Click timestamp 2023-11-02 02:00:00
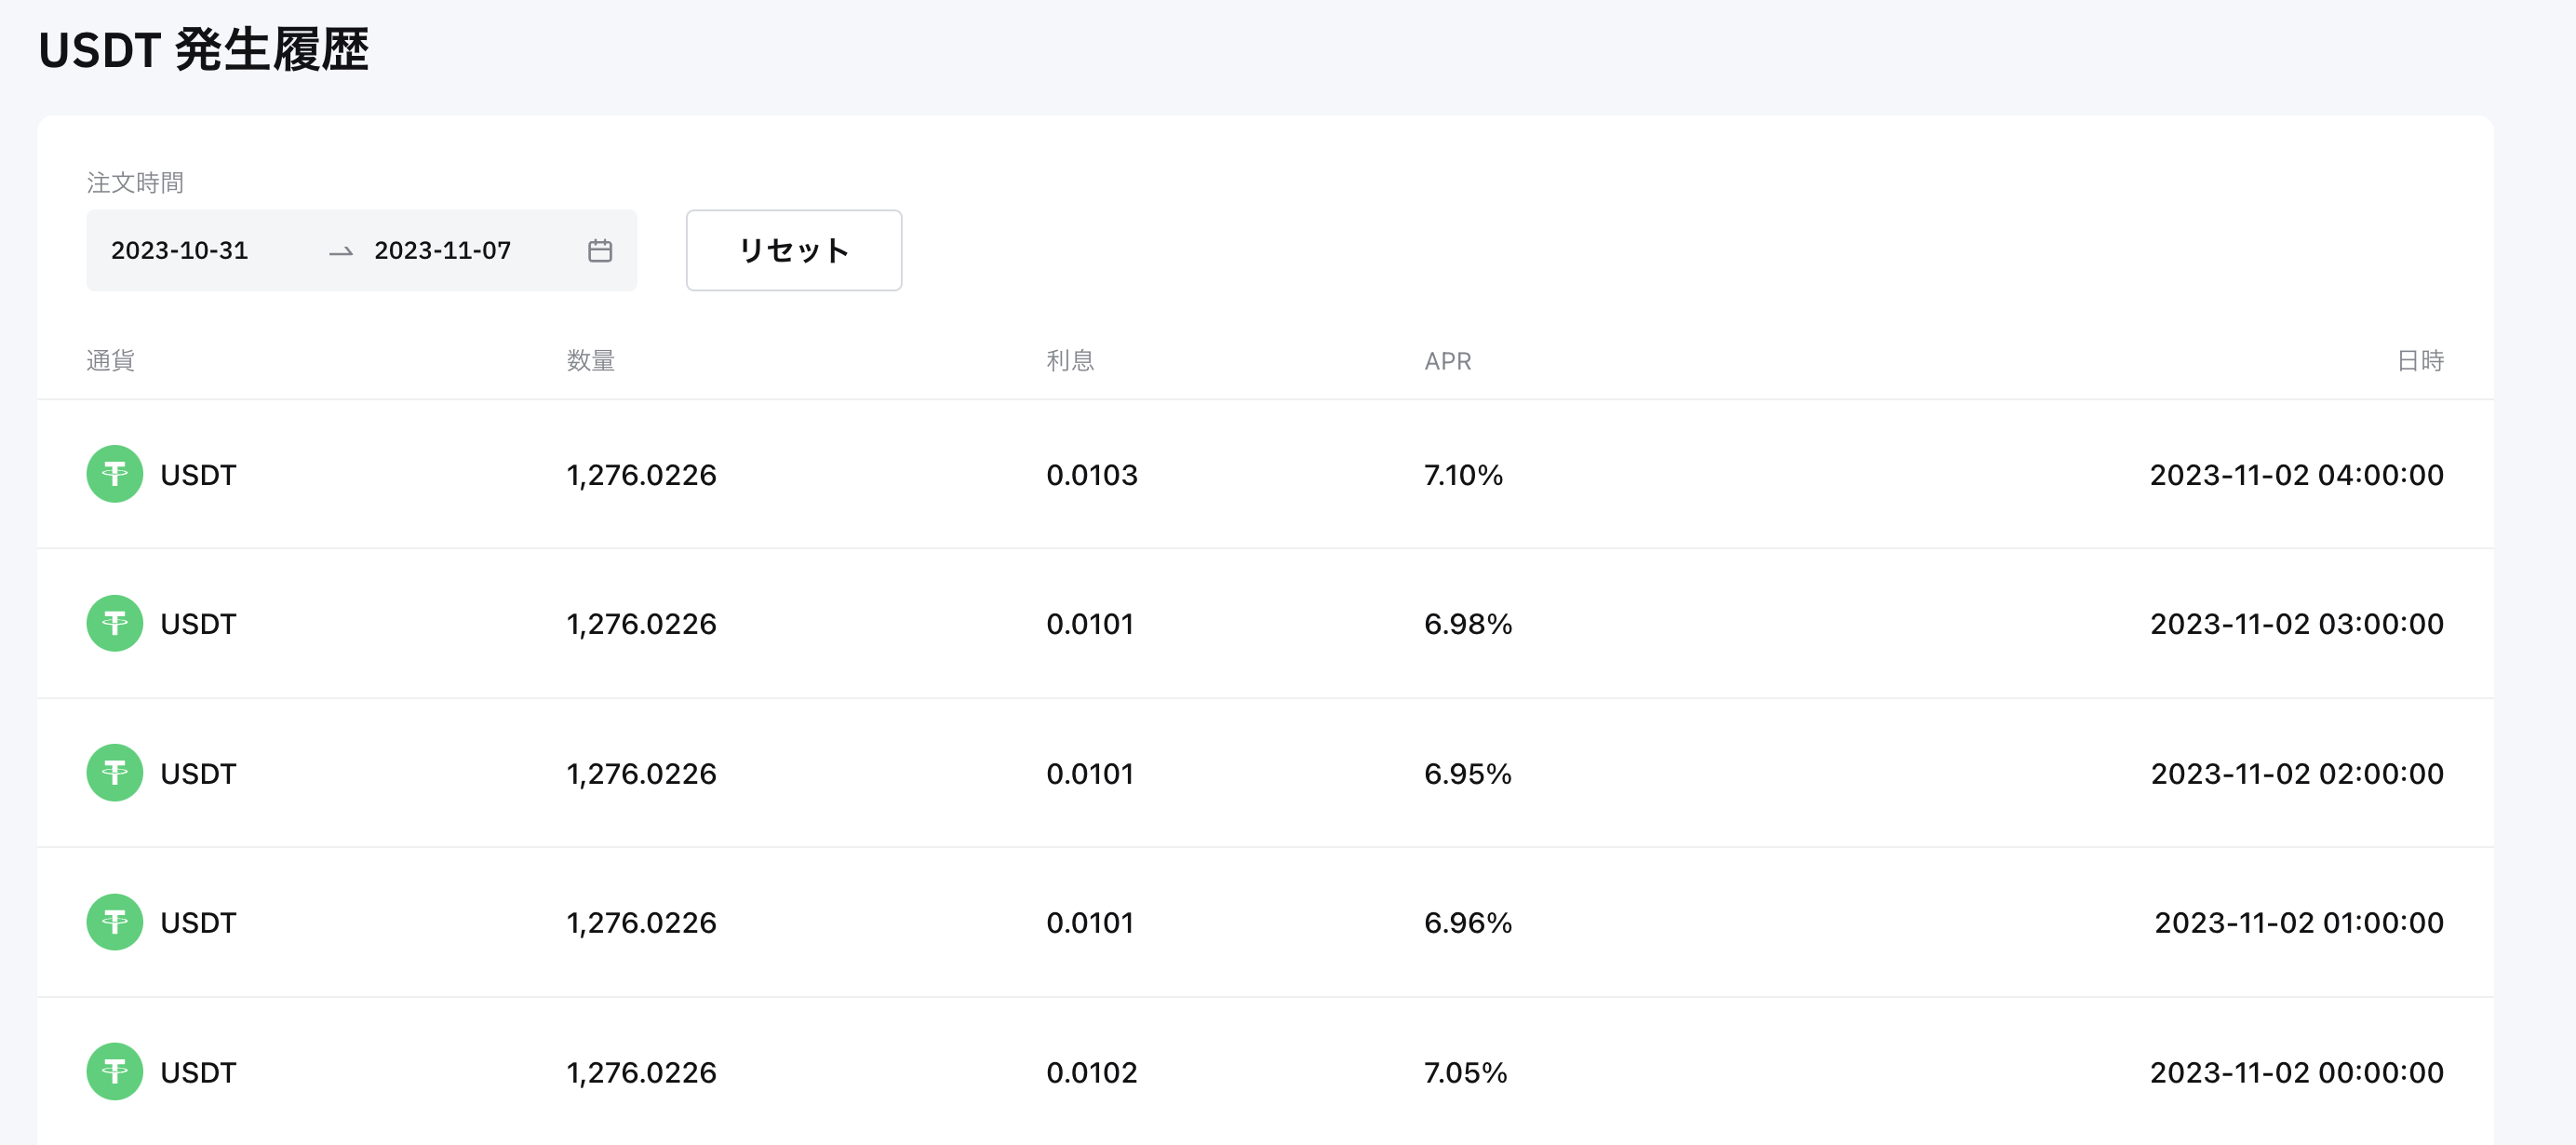This screenshot has height=1145, width=2576. pyautogui.click(x=2297, y=773)
